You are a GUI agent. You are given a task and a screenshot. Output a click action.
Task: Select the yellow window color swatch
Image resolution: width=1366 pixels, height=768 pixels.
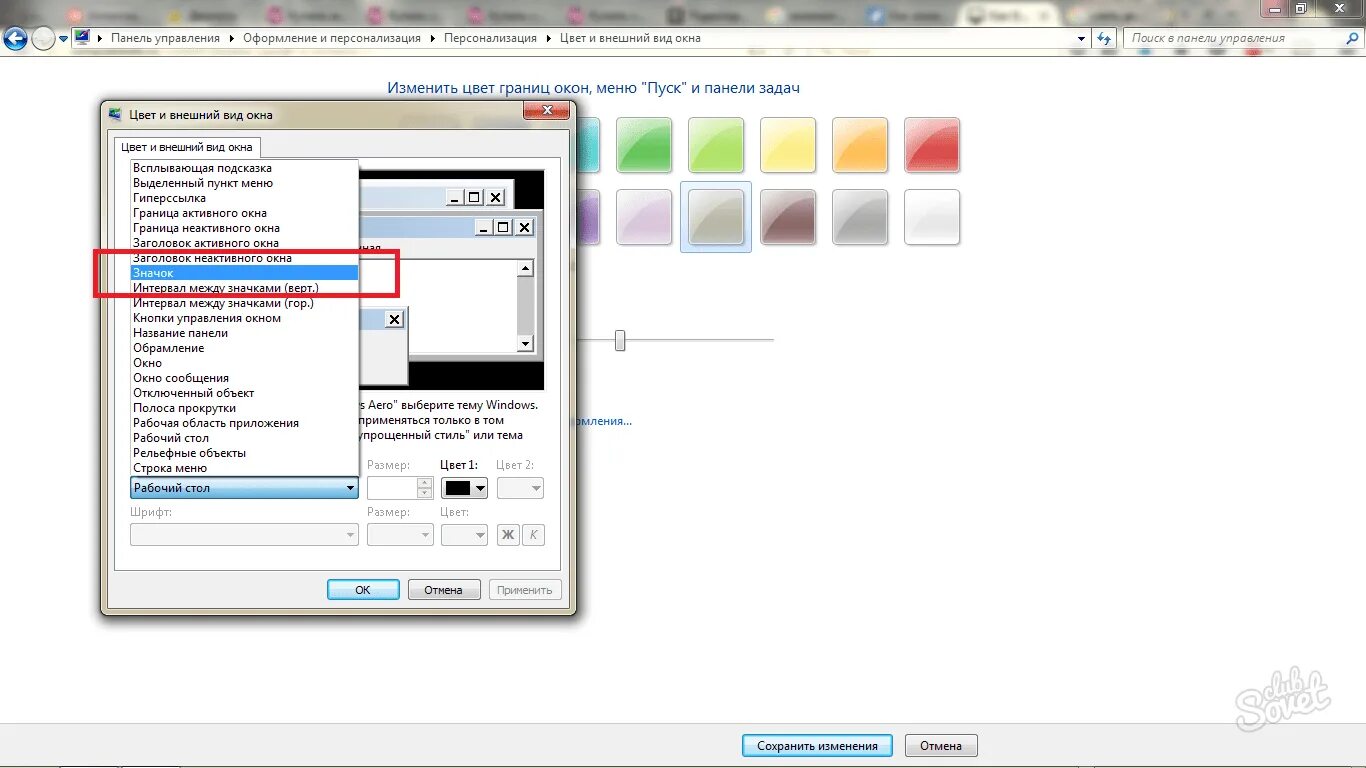pyautogui.click(x=788, y=145)
